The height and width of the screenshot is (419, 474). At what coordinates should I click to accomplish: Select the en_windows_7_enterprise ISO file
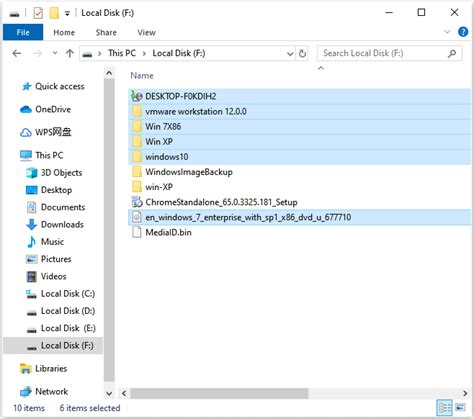click(299, 217)
